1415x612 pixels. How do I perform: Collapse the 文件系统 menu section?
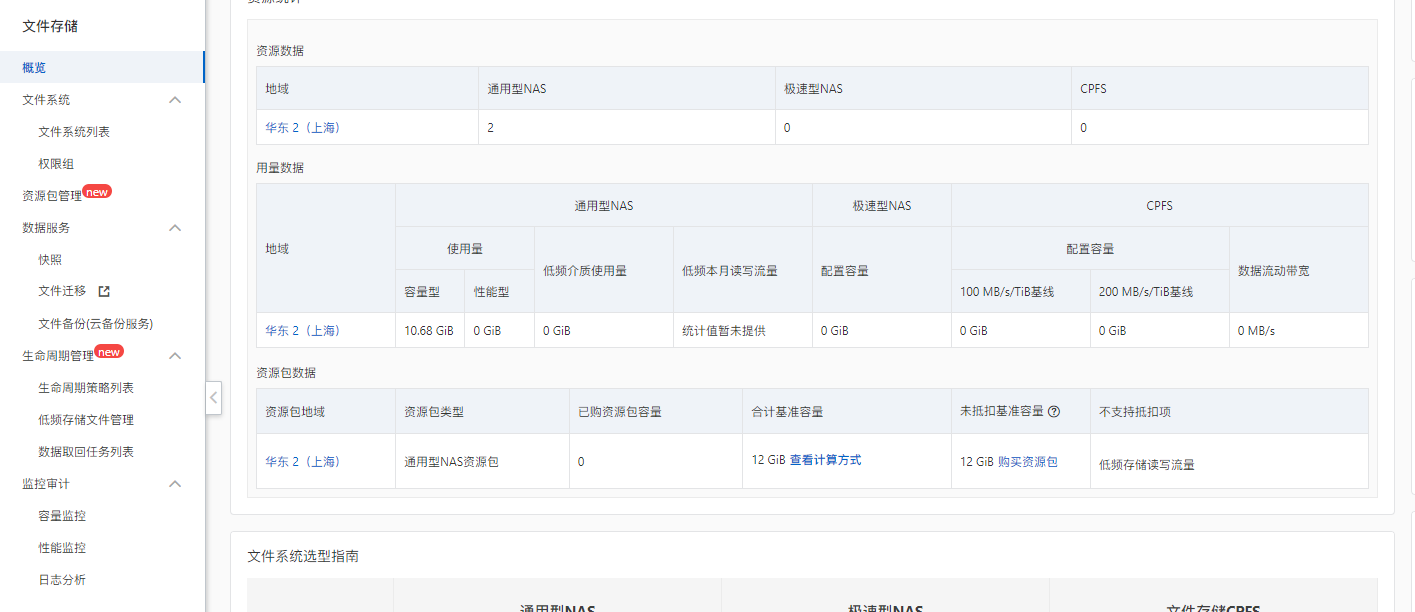point(175,100)
